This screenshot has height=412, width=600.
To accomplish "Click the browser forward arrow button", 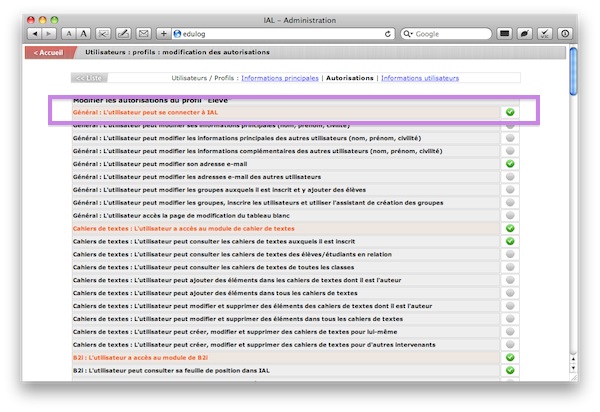I will pos(50,34).
